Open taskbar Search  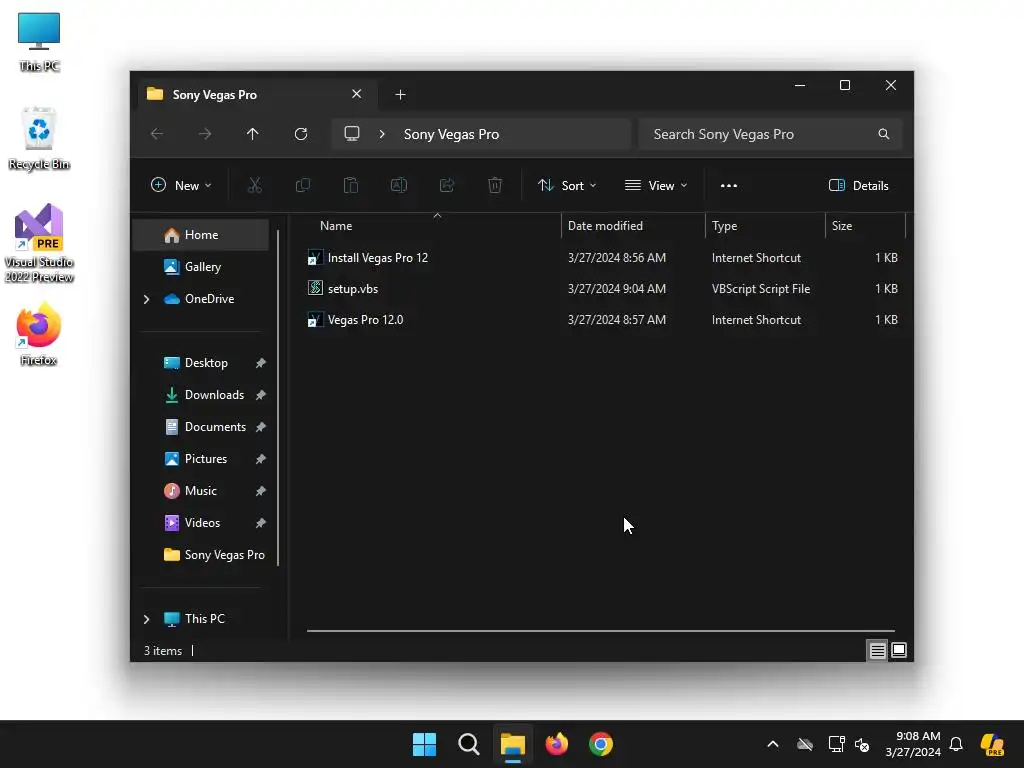[x=469, y=744]
